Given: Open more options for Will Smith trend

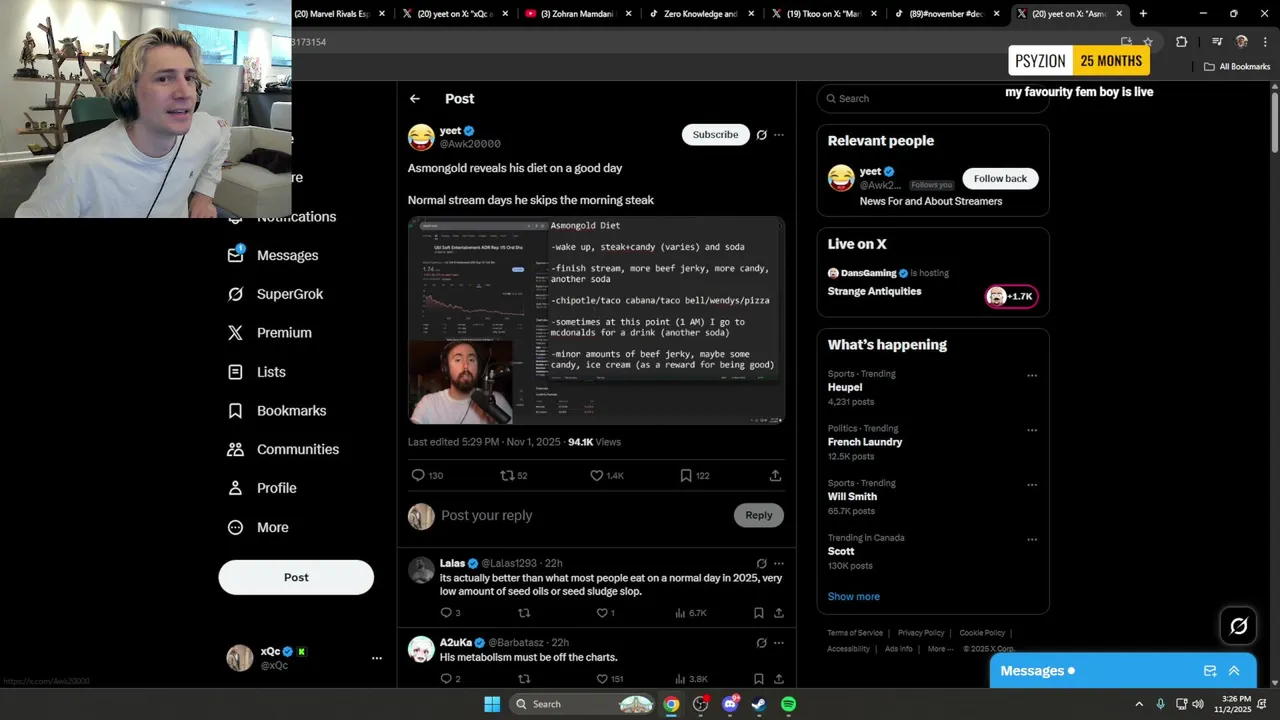Looking at the screenshot, I should (x=1032, y=485).
